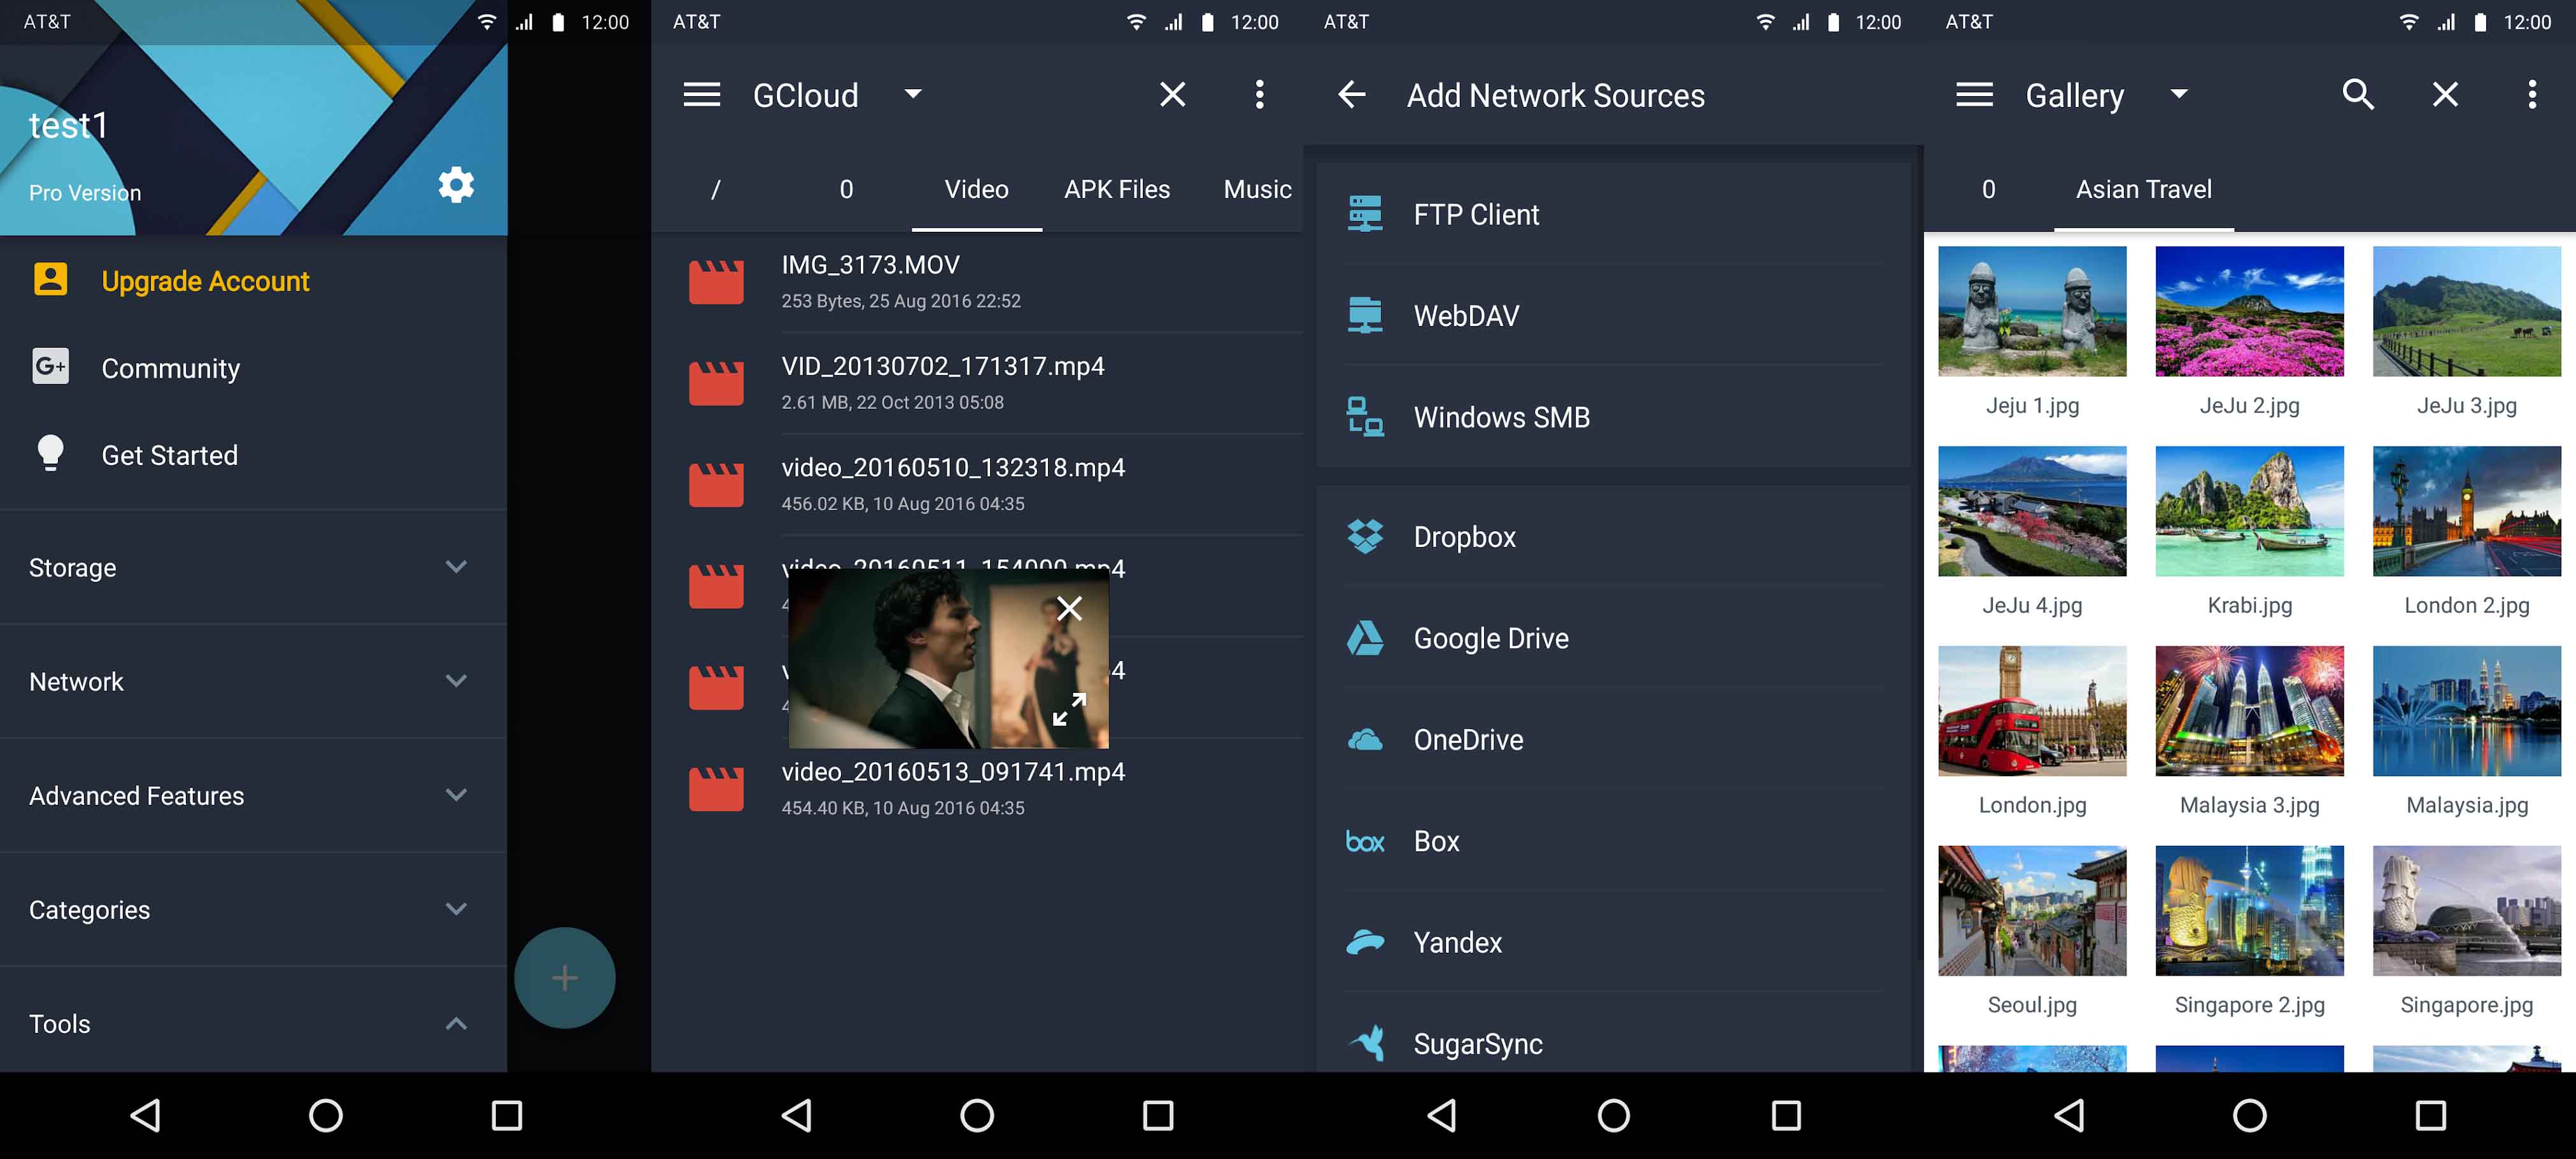Screen dimensions: 2576x1159
Task: Open Get Started entry
Action: [x=169, y=455]
